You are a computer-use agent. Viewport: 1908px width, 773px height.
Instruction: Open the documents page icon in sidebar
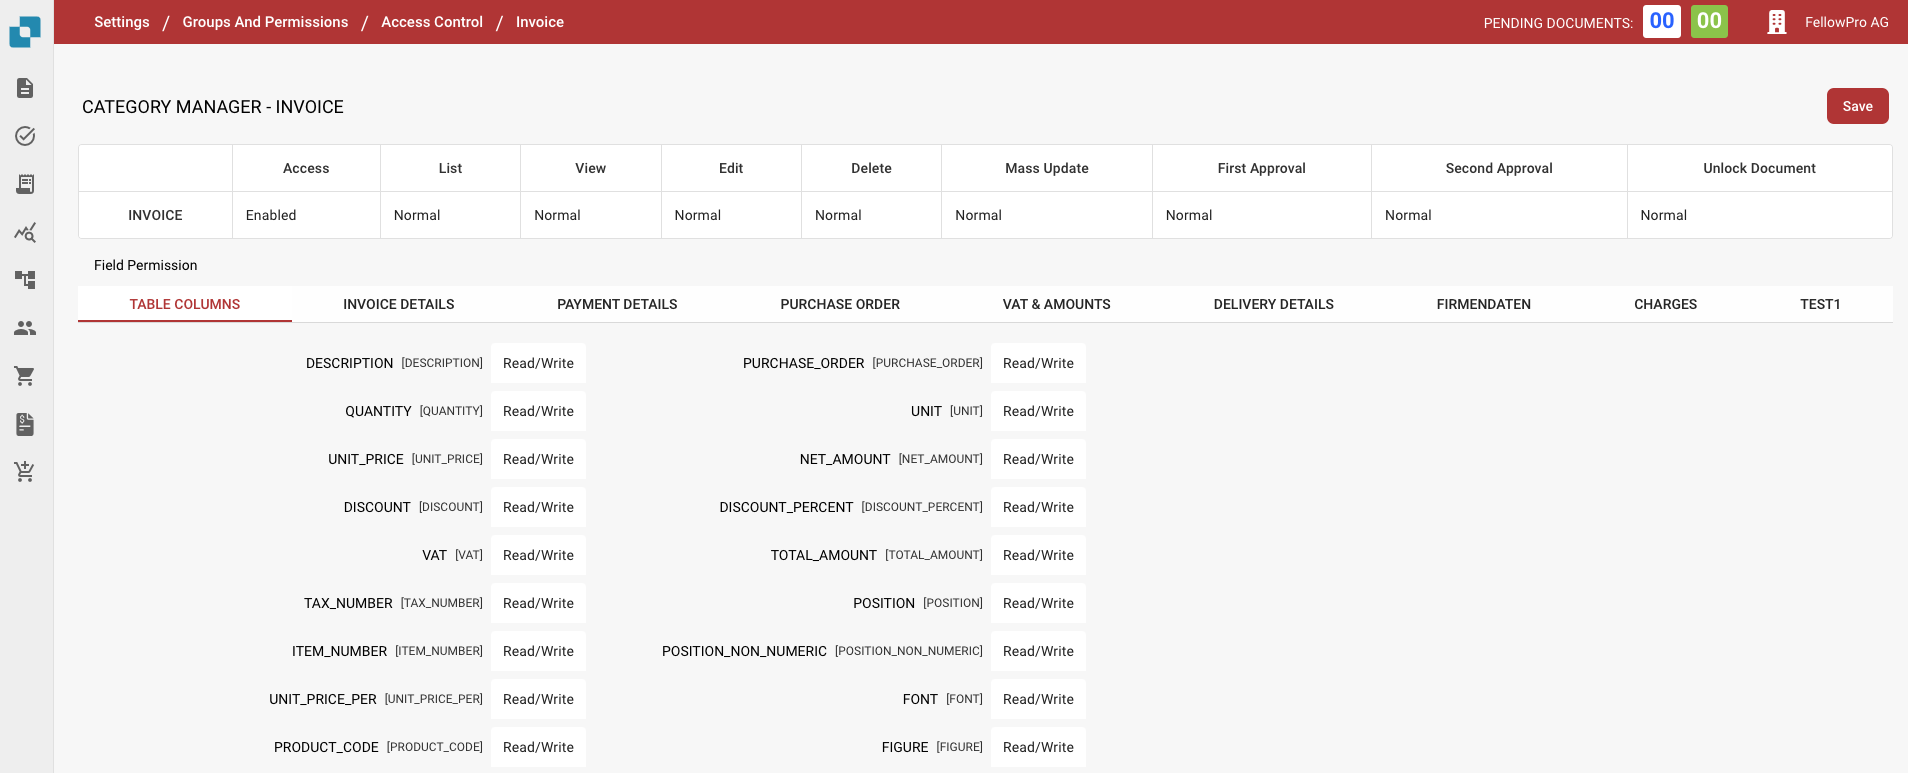pos(25,88)
